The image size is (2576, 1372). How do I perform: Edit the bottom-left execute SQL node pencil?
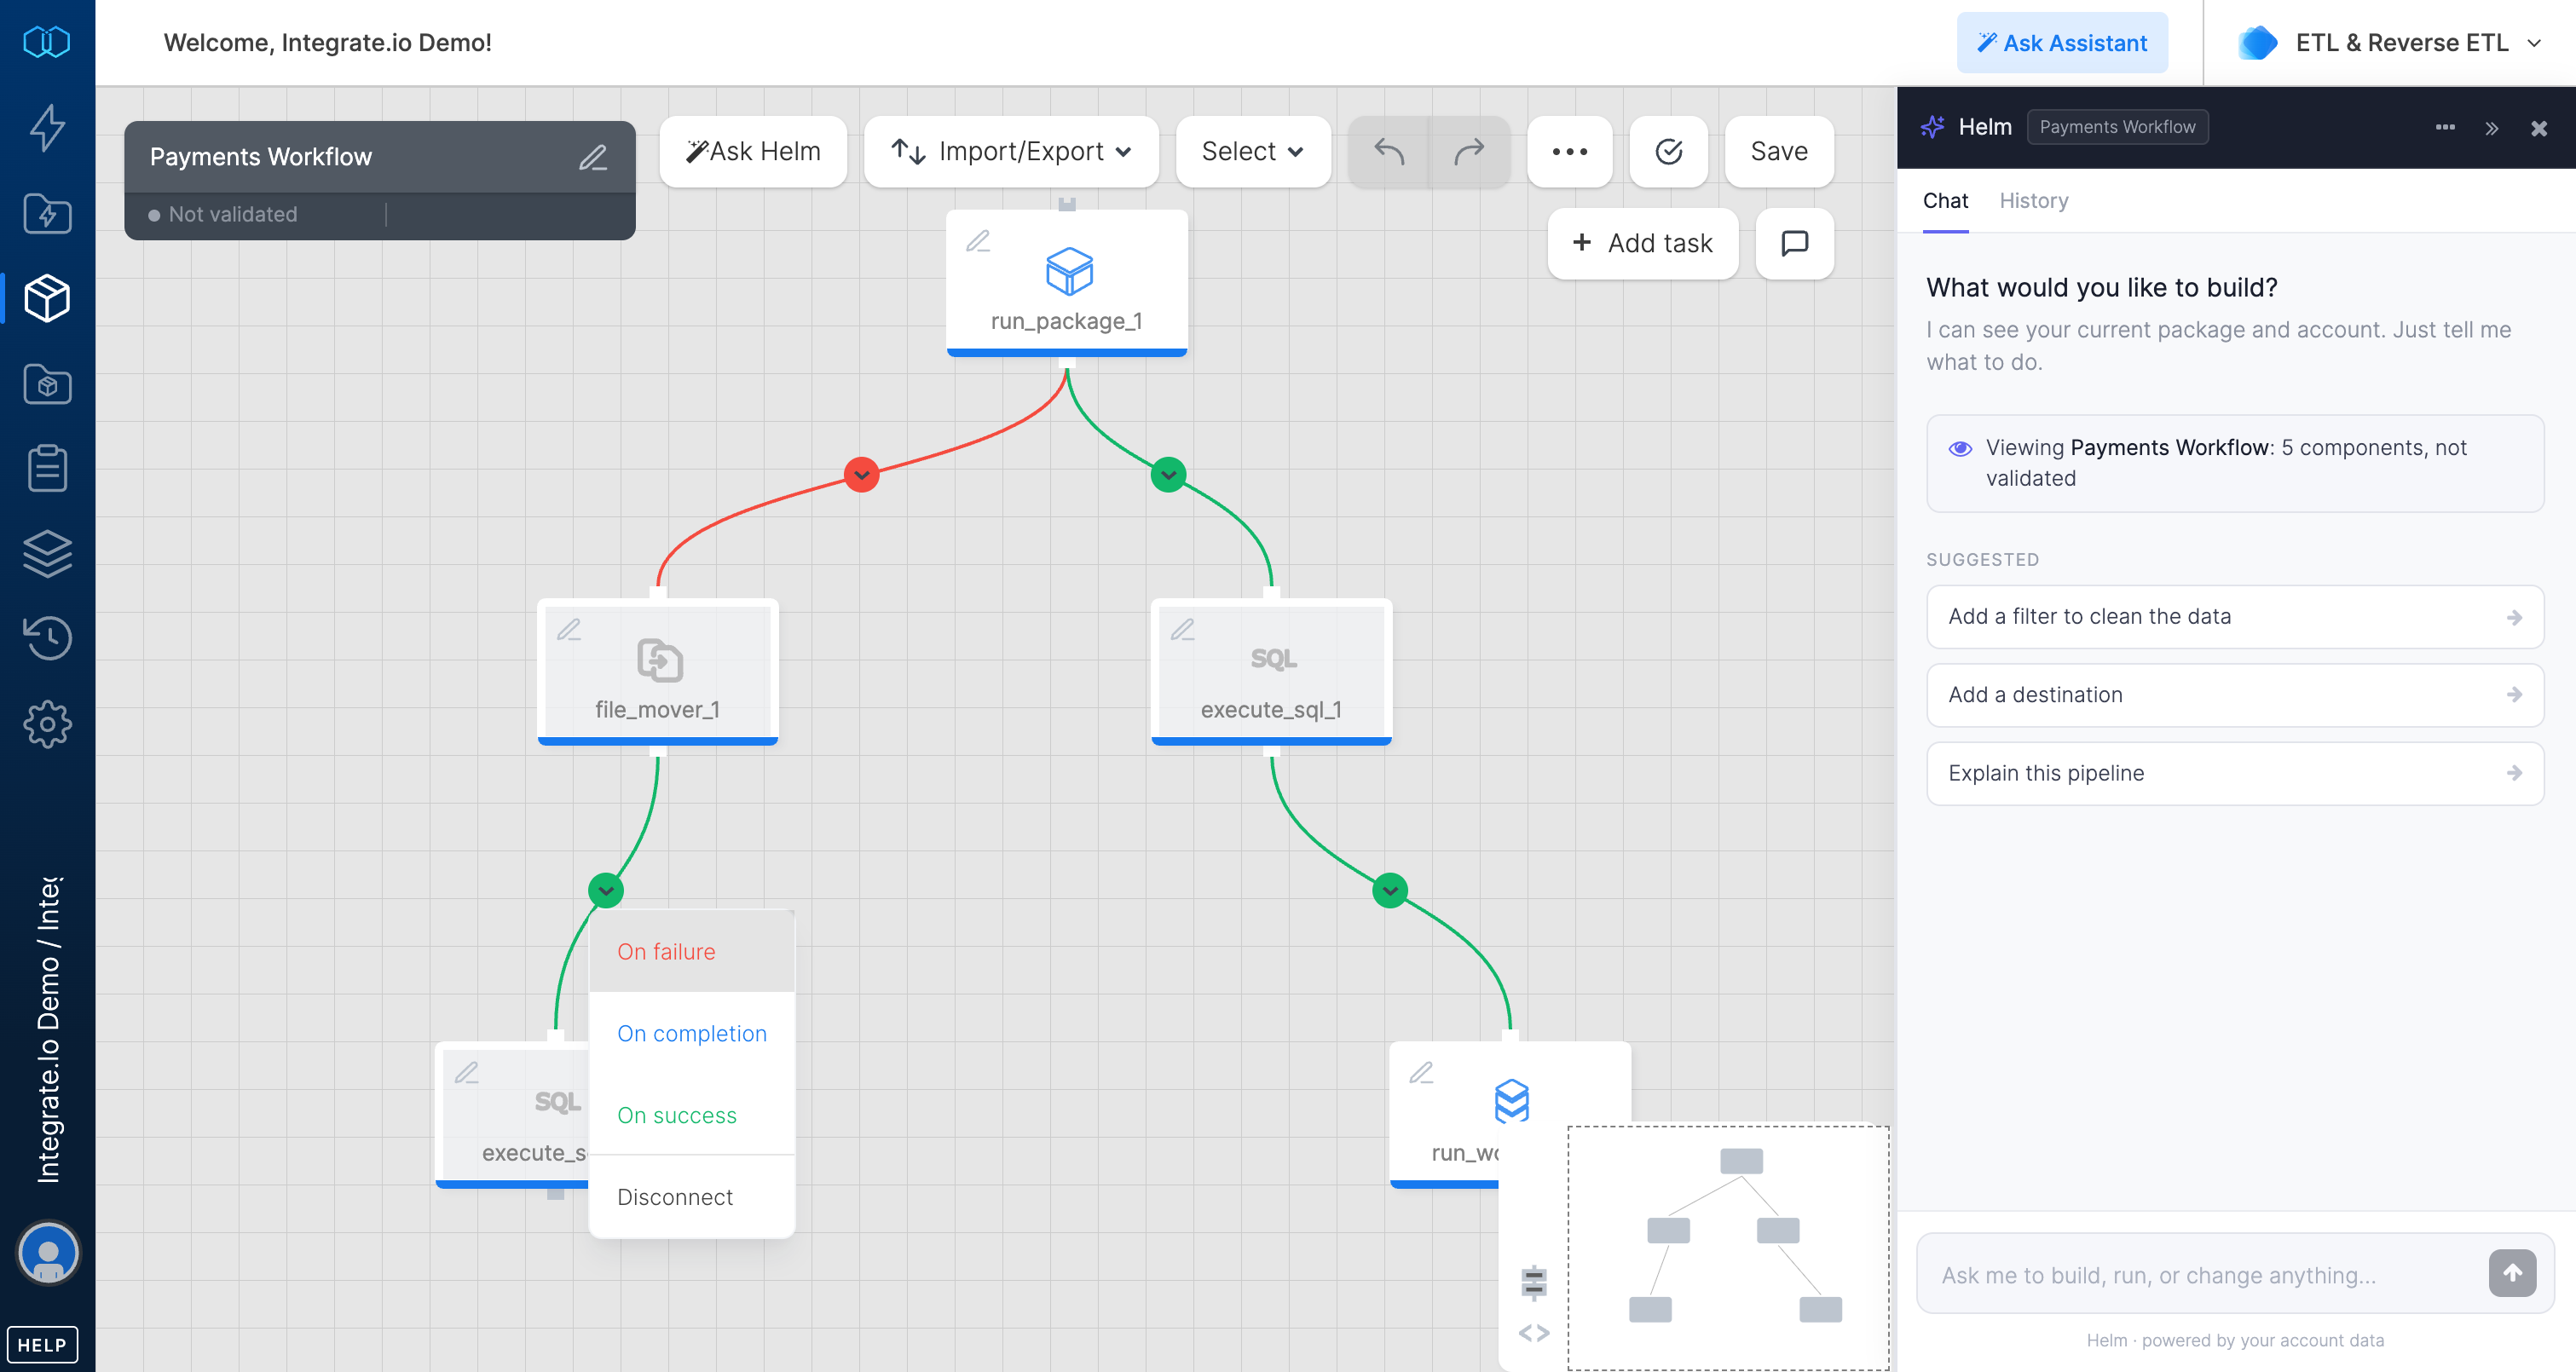[x=467, y=1072]
